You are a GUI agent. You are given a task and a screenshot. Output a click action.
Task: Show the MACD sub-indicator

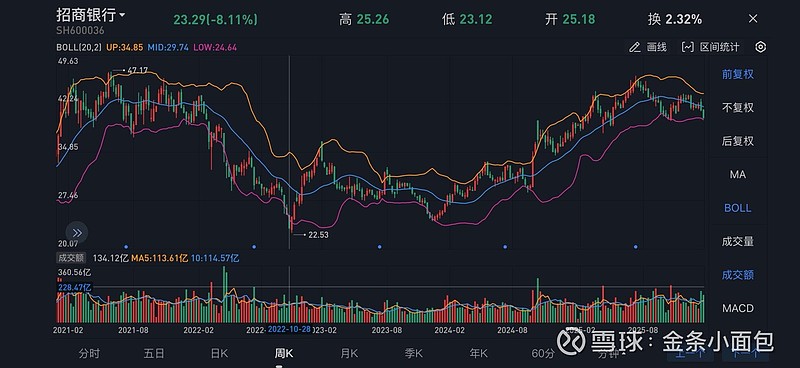tap(737, 308)
